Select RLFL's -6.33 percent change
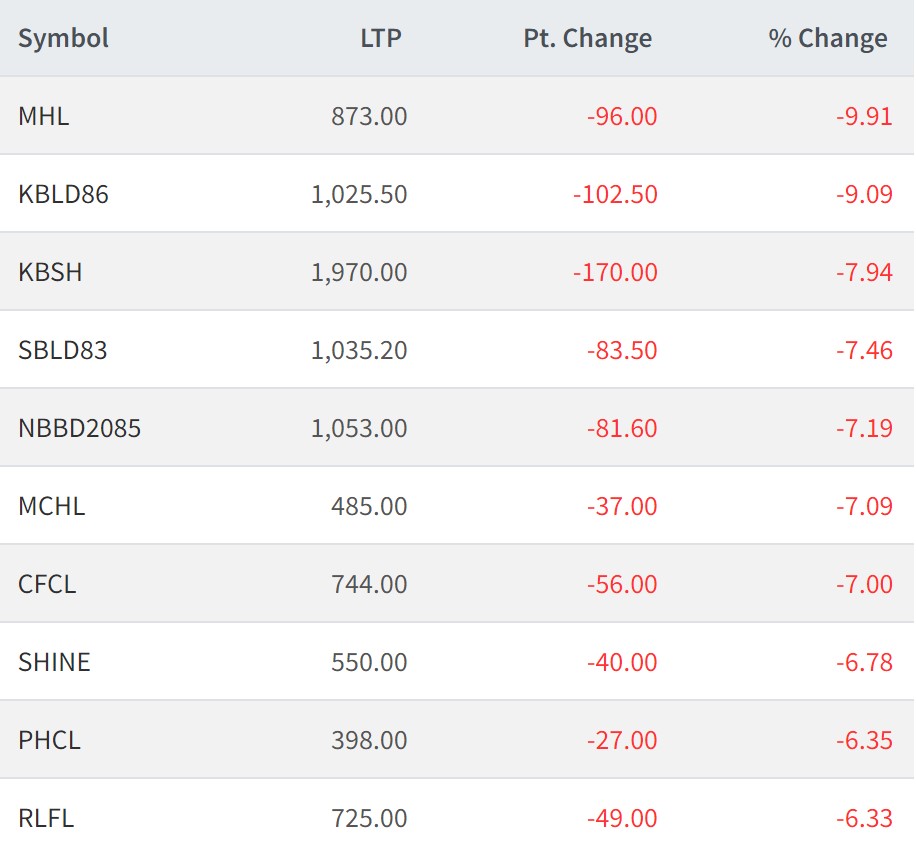The image size is (916, 853). (864, 818)
